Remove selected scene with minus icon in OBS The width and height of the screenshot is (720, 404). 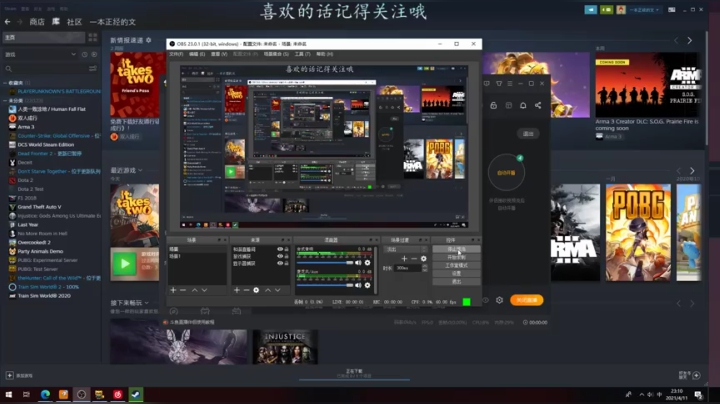(183, 290)
